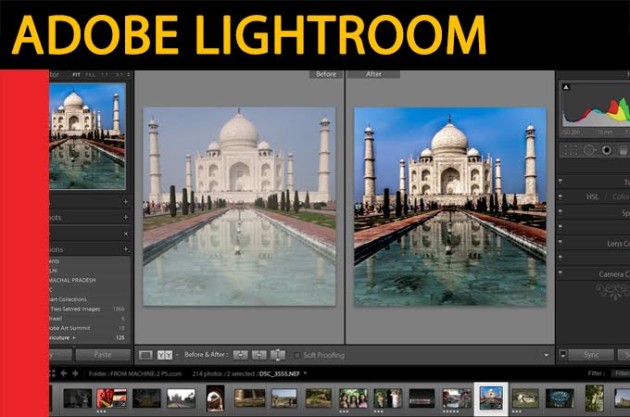Click the swap before and after settings icon
Screen dimensions: 630x417
click(278, 355)
